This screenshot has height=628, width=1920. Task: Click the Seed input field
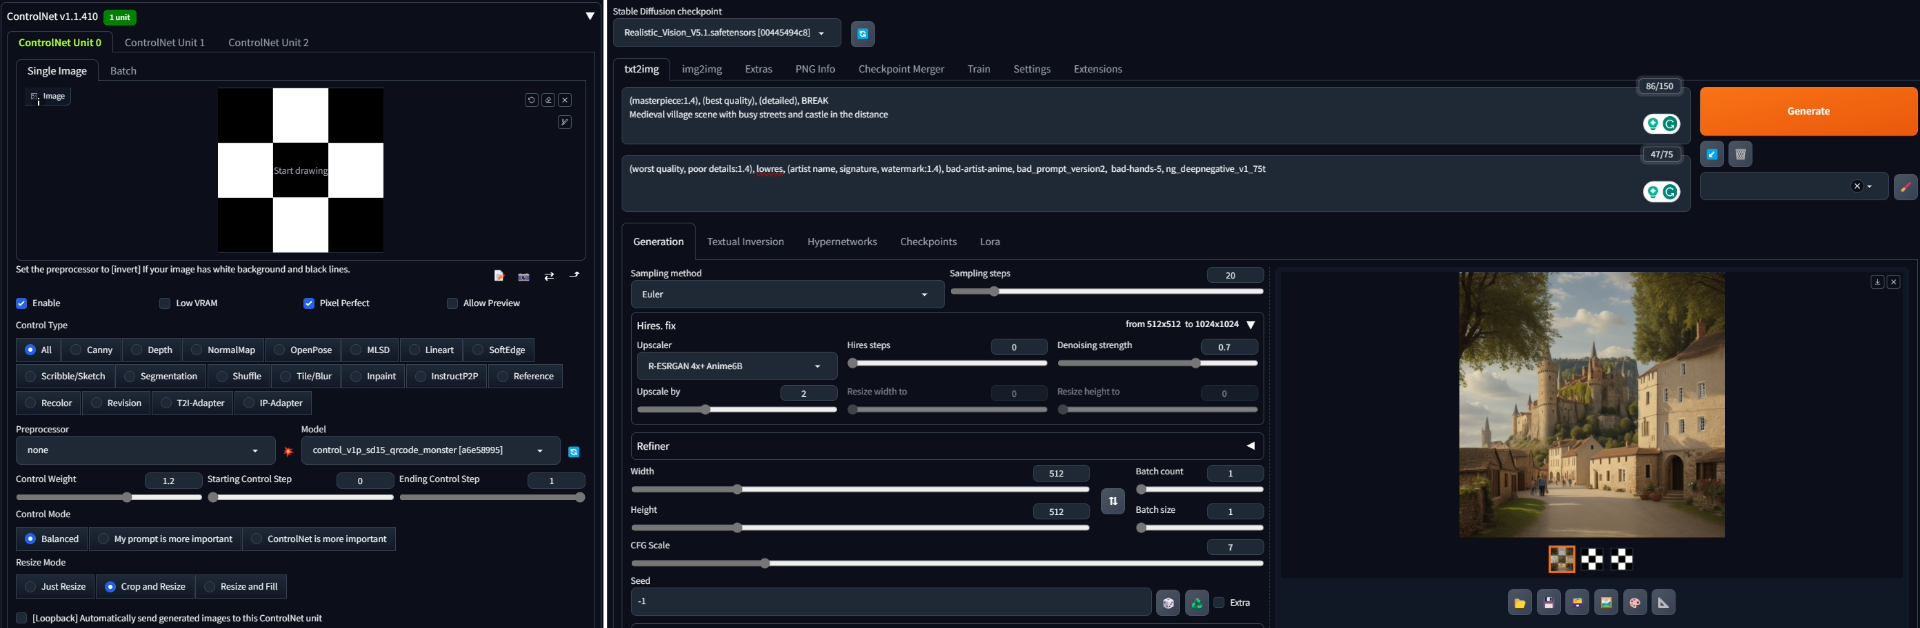tap(890, 602)
